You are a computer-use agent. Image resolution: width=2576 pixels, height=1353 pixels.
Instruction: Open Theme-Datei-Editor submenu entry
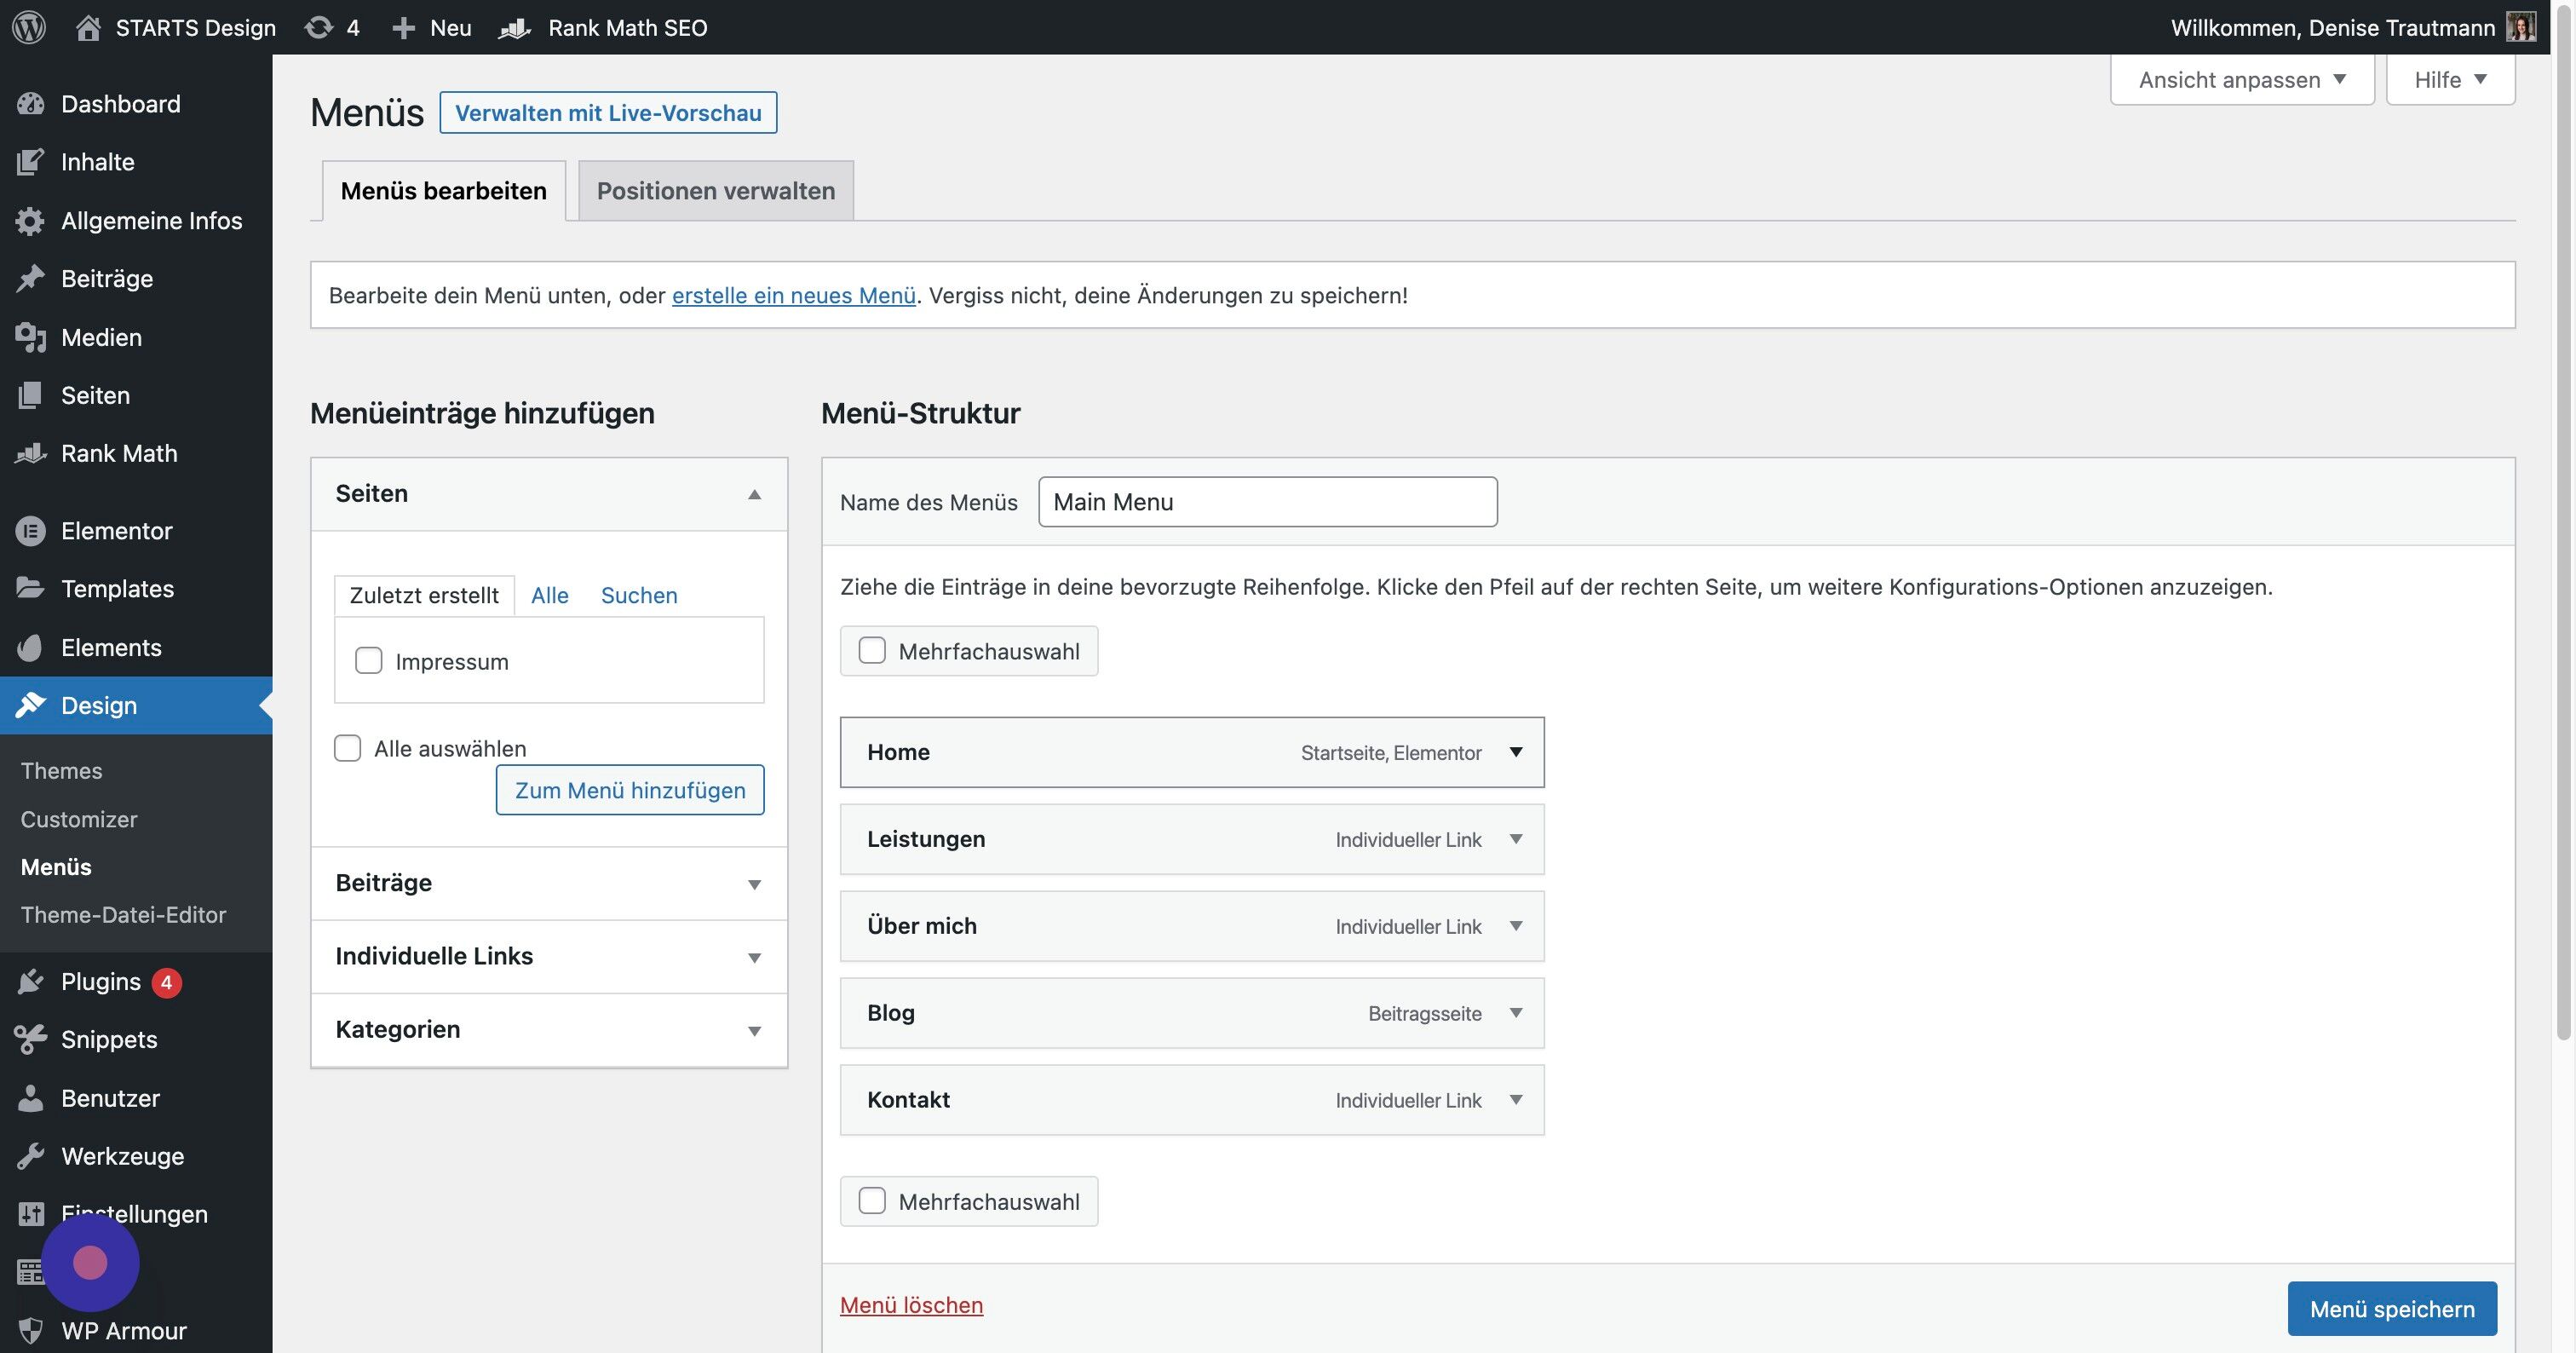point(123,915)
